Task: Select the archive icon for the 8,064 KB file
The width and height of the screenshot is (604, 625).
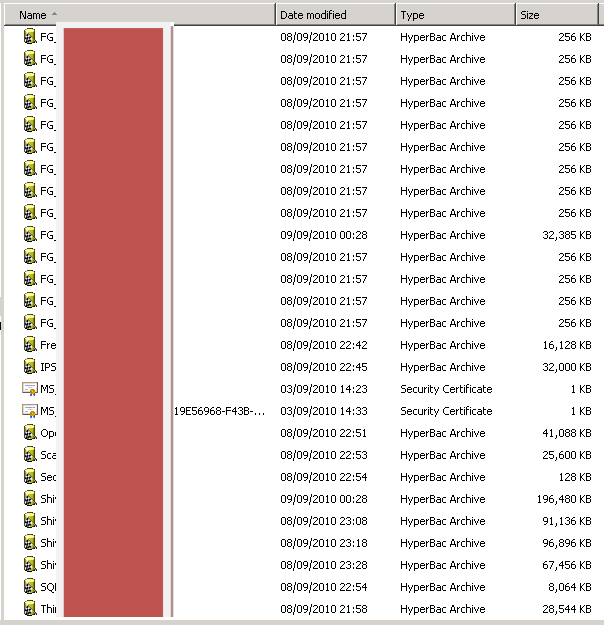Action: (x=29, y=587)
